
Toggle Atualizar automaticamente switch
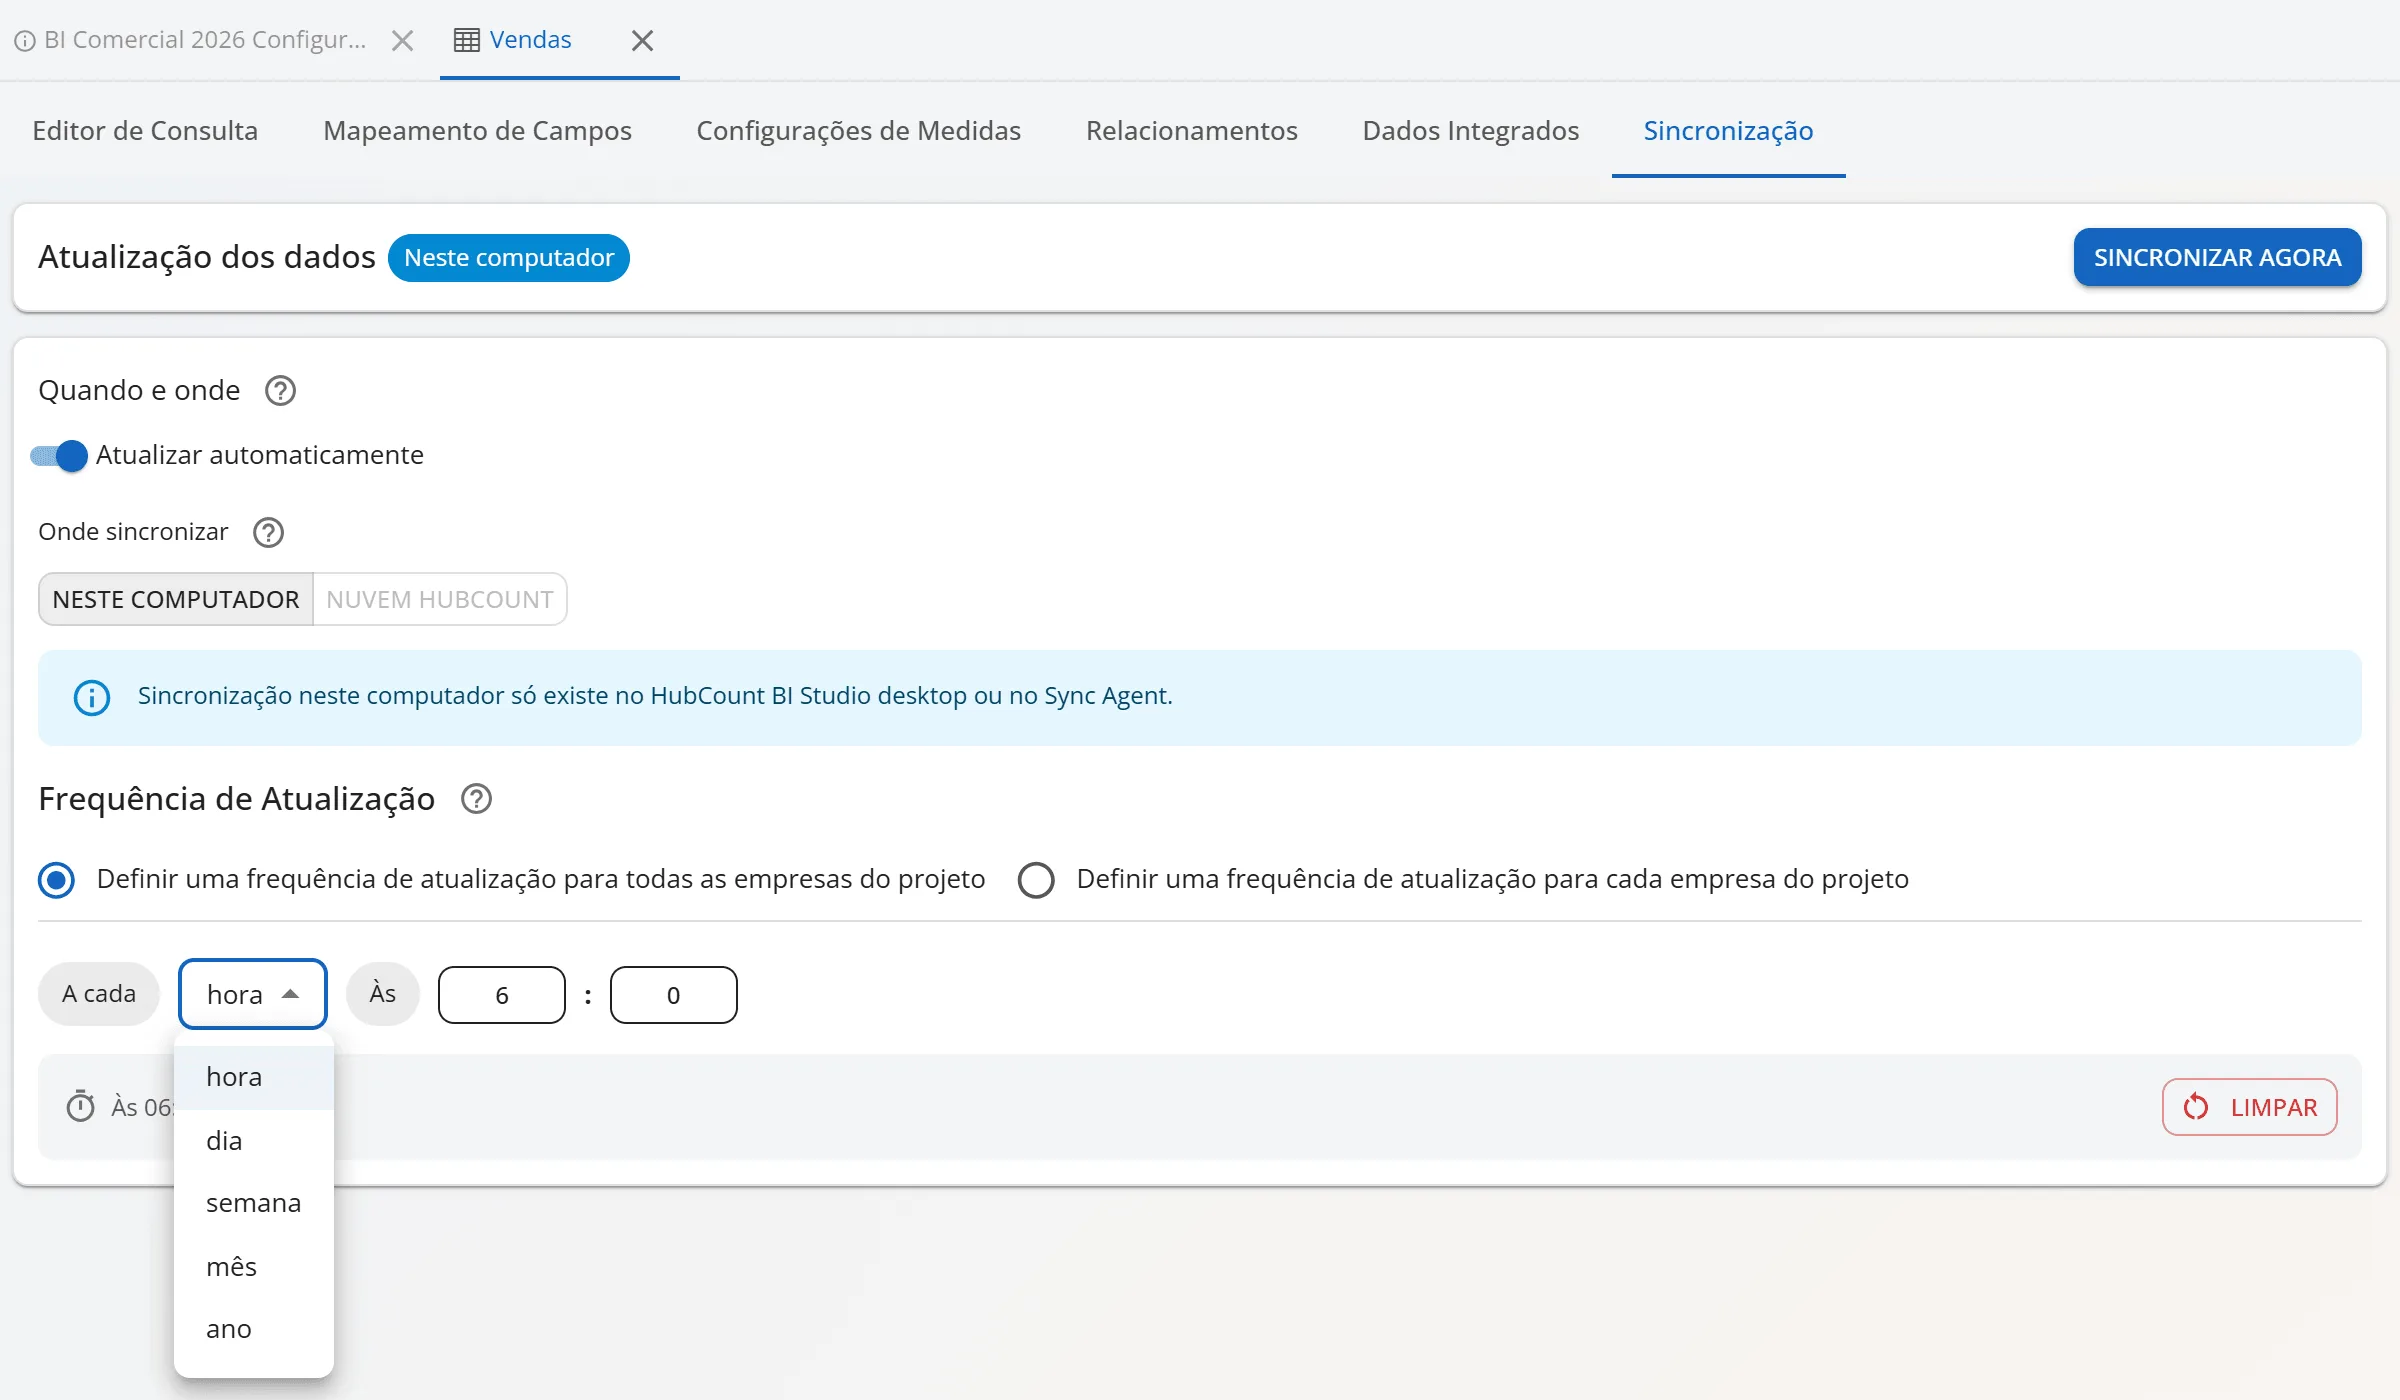(x=59, y=456)
